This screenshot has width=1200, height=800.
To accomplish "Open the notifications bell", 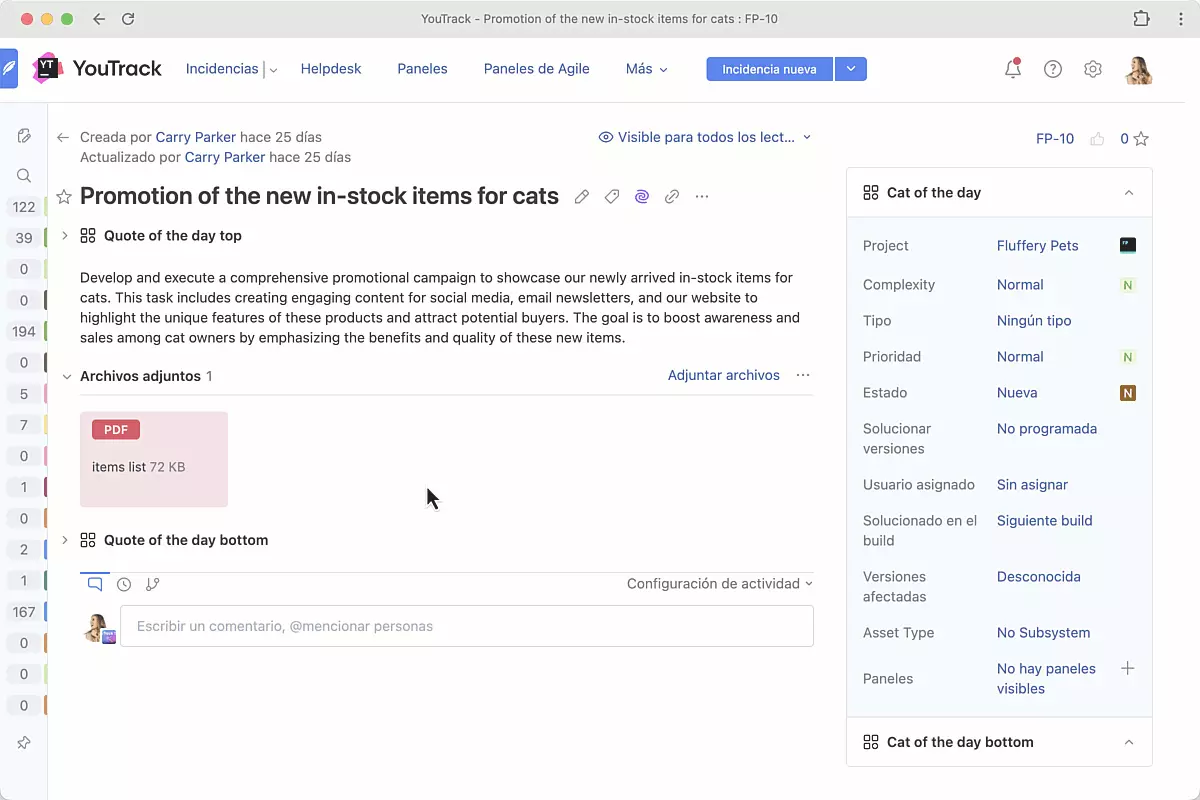I will (x=1013, y=69).
